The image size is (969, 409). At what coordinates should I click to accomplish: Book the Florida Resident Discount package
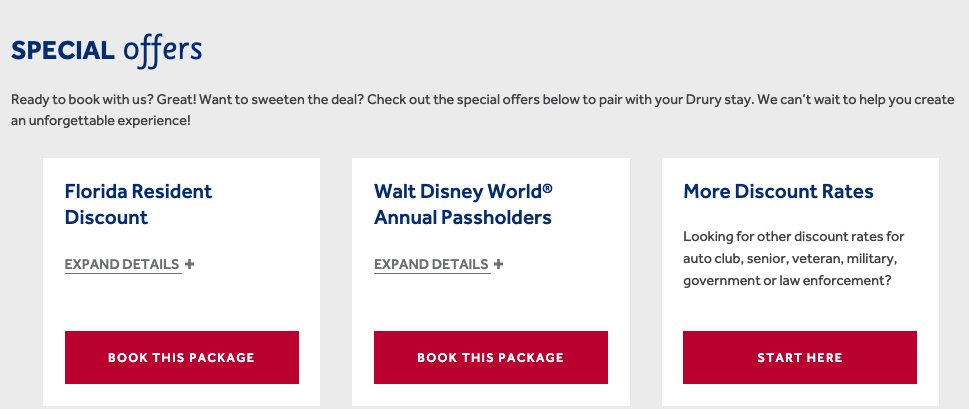[x=181, y=357]
